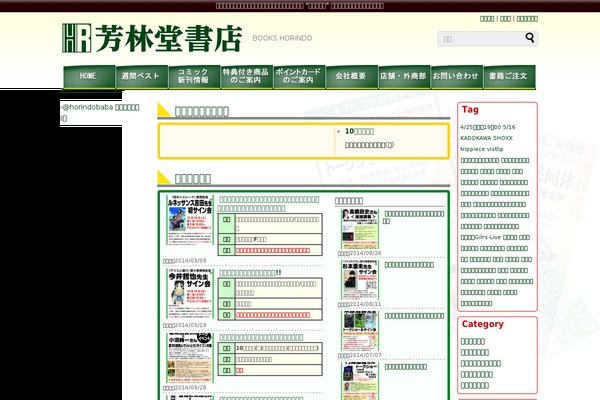Open the 会社概要 menu tab
The image size is (600, 400).
coord(351,77)
